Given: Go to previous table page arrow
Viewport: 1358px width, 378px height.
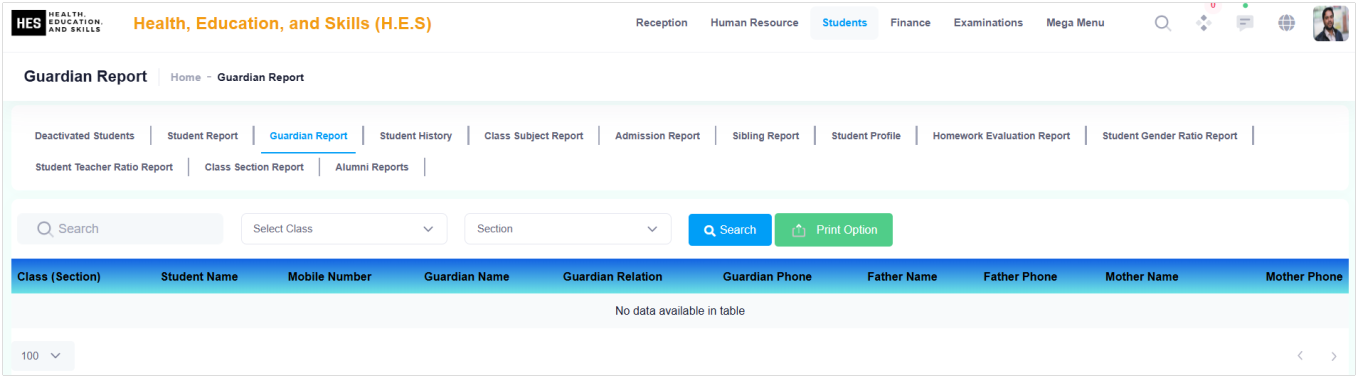Looking at the screenshot, I should pyautogui.click(x=1300, y=356).
